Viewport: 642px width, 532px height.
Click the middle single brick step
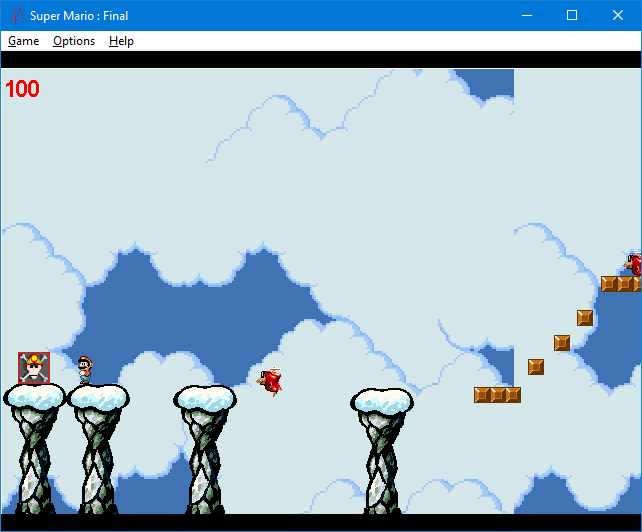tap(562, 343)
